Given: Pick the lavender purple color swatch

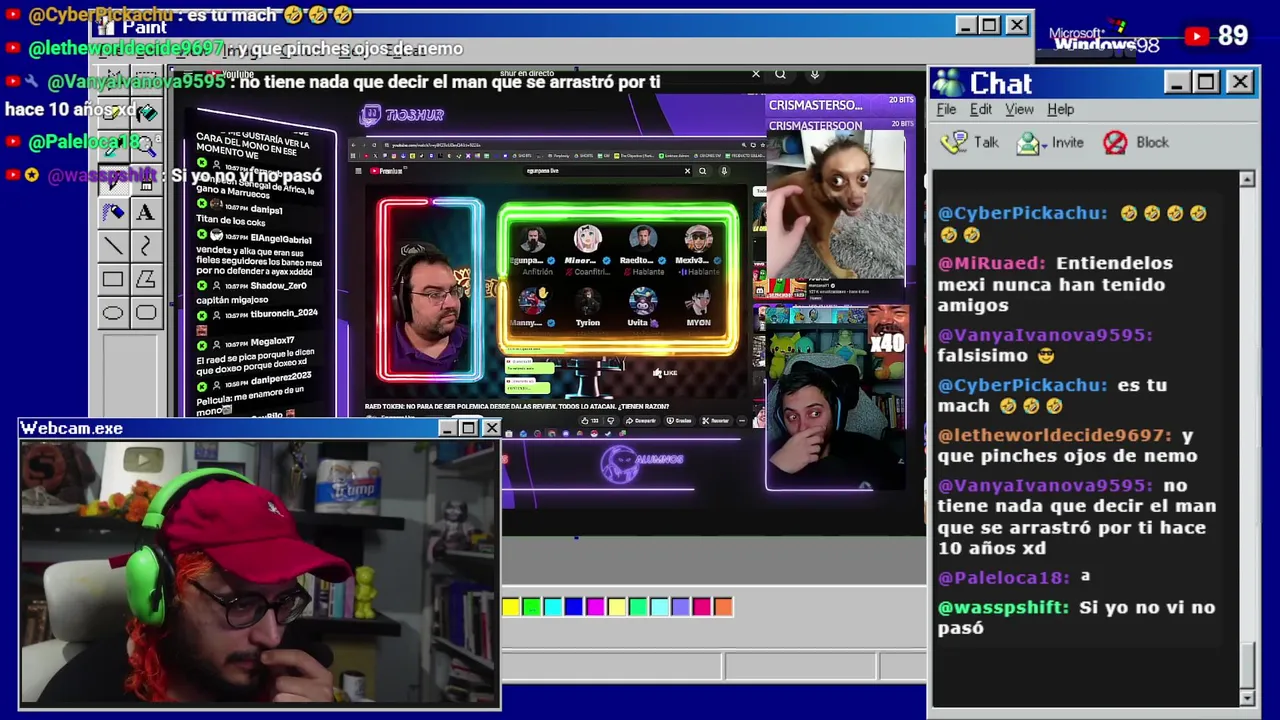Looking at the screenshot, I should click(681, 606).
